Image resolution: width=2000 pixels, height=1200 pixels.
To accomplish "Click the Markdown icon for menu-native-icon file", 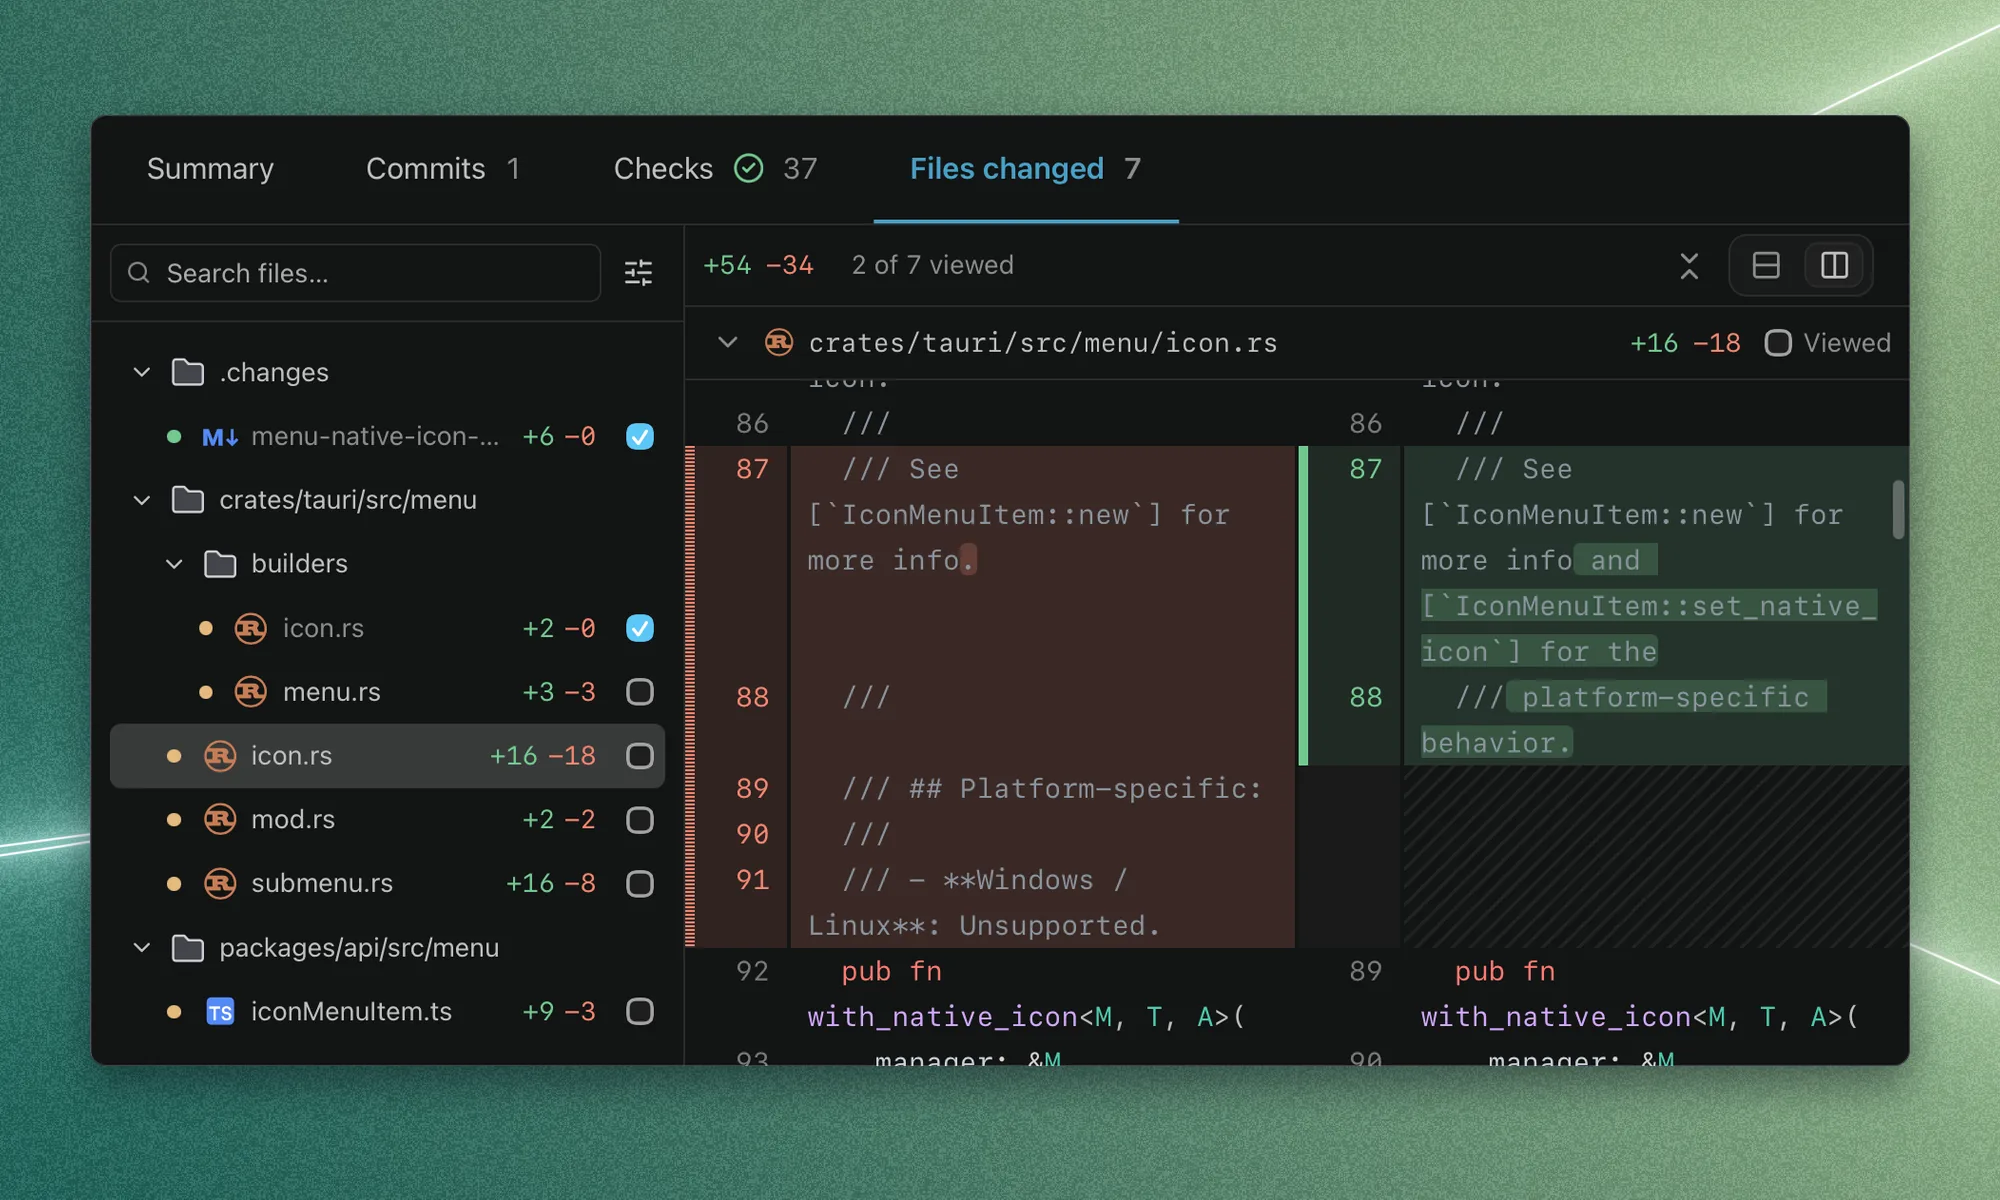I will coord(220,437).
